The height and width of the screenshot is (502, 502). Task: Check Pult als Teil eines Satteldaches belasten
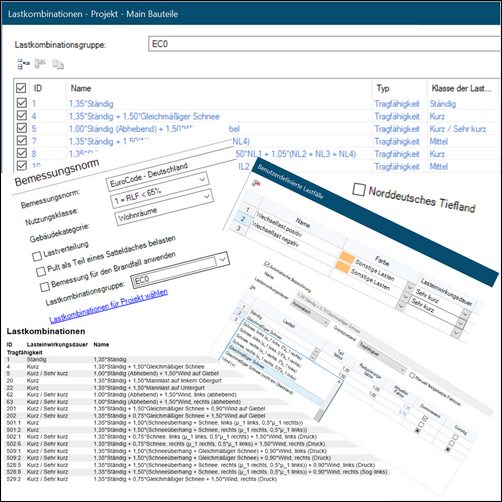click(41, 271)
